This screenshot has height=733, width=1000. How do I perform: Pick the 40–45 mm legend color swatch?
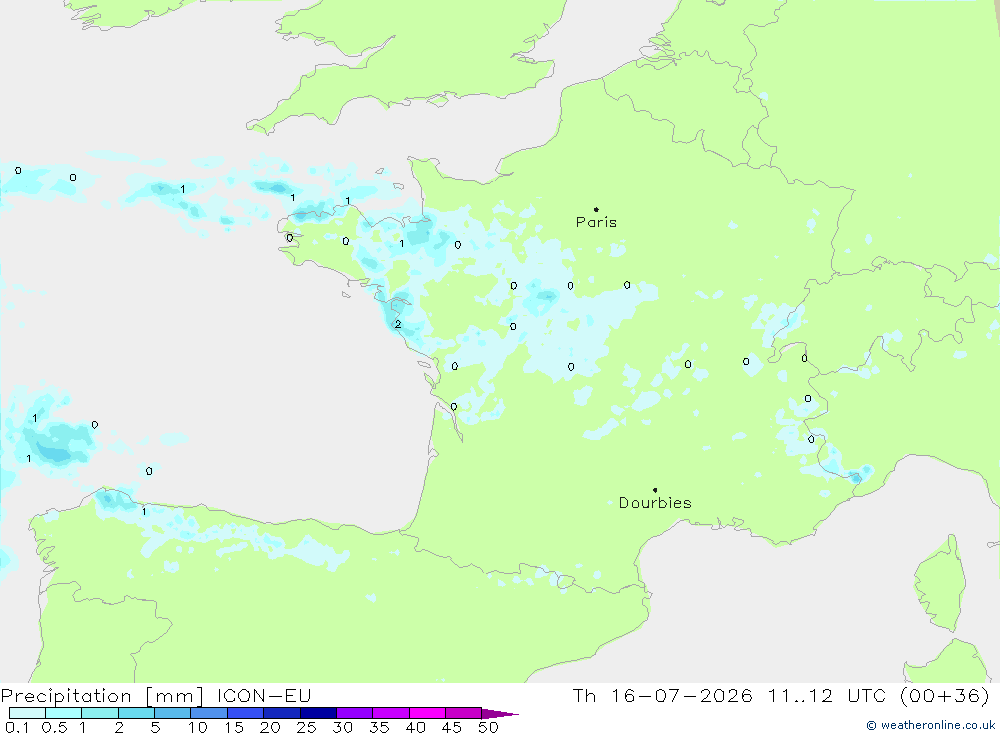pyautogui.click(x=427, y=713)
